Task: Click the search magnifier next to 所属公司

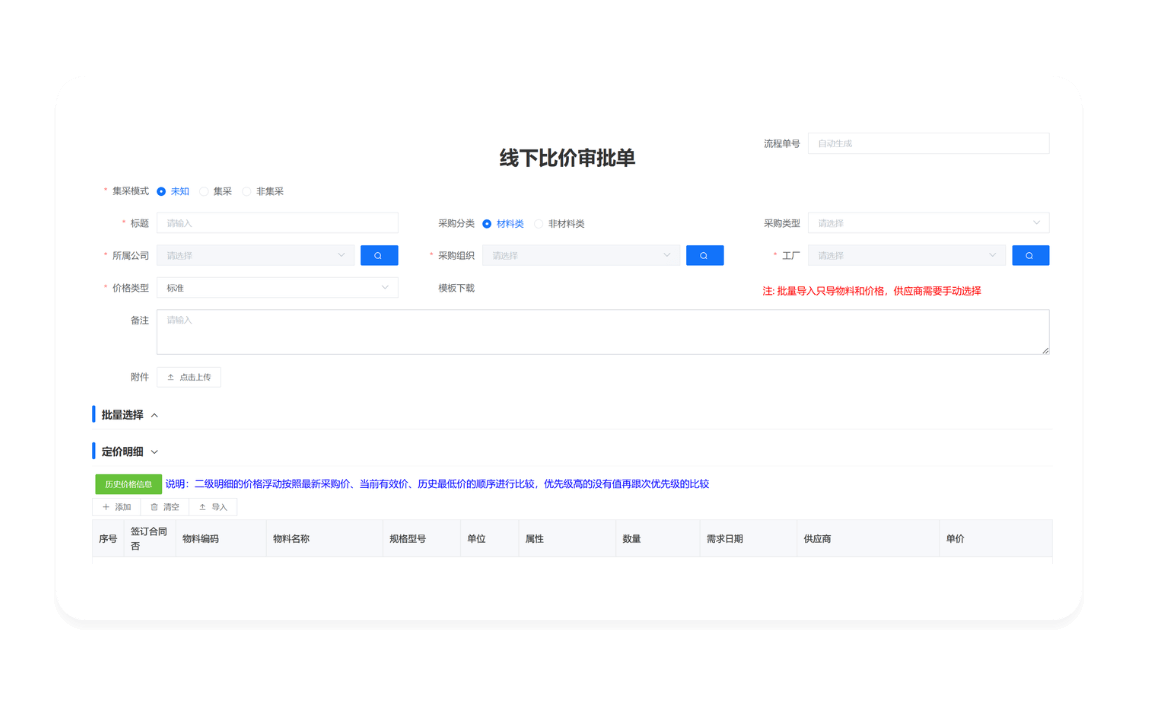Action: (x=378, y=255)
